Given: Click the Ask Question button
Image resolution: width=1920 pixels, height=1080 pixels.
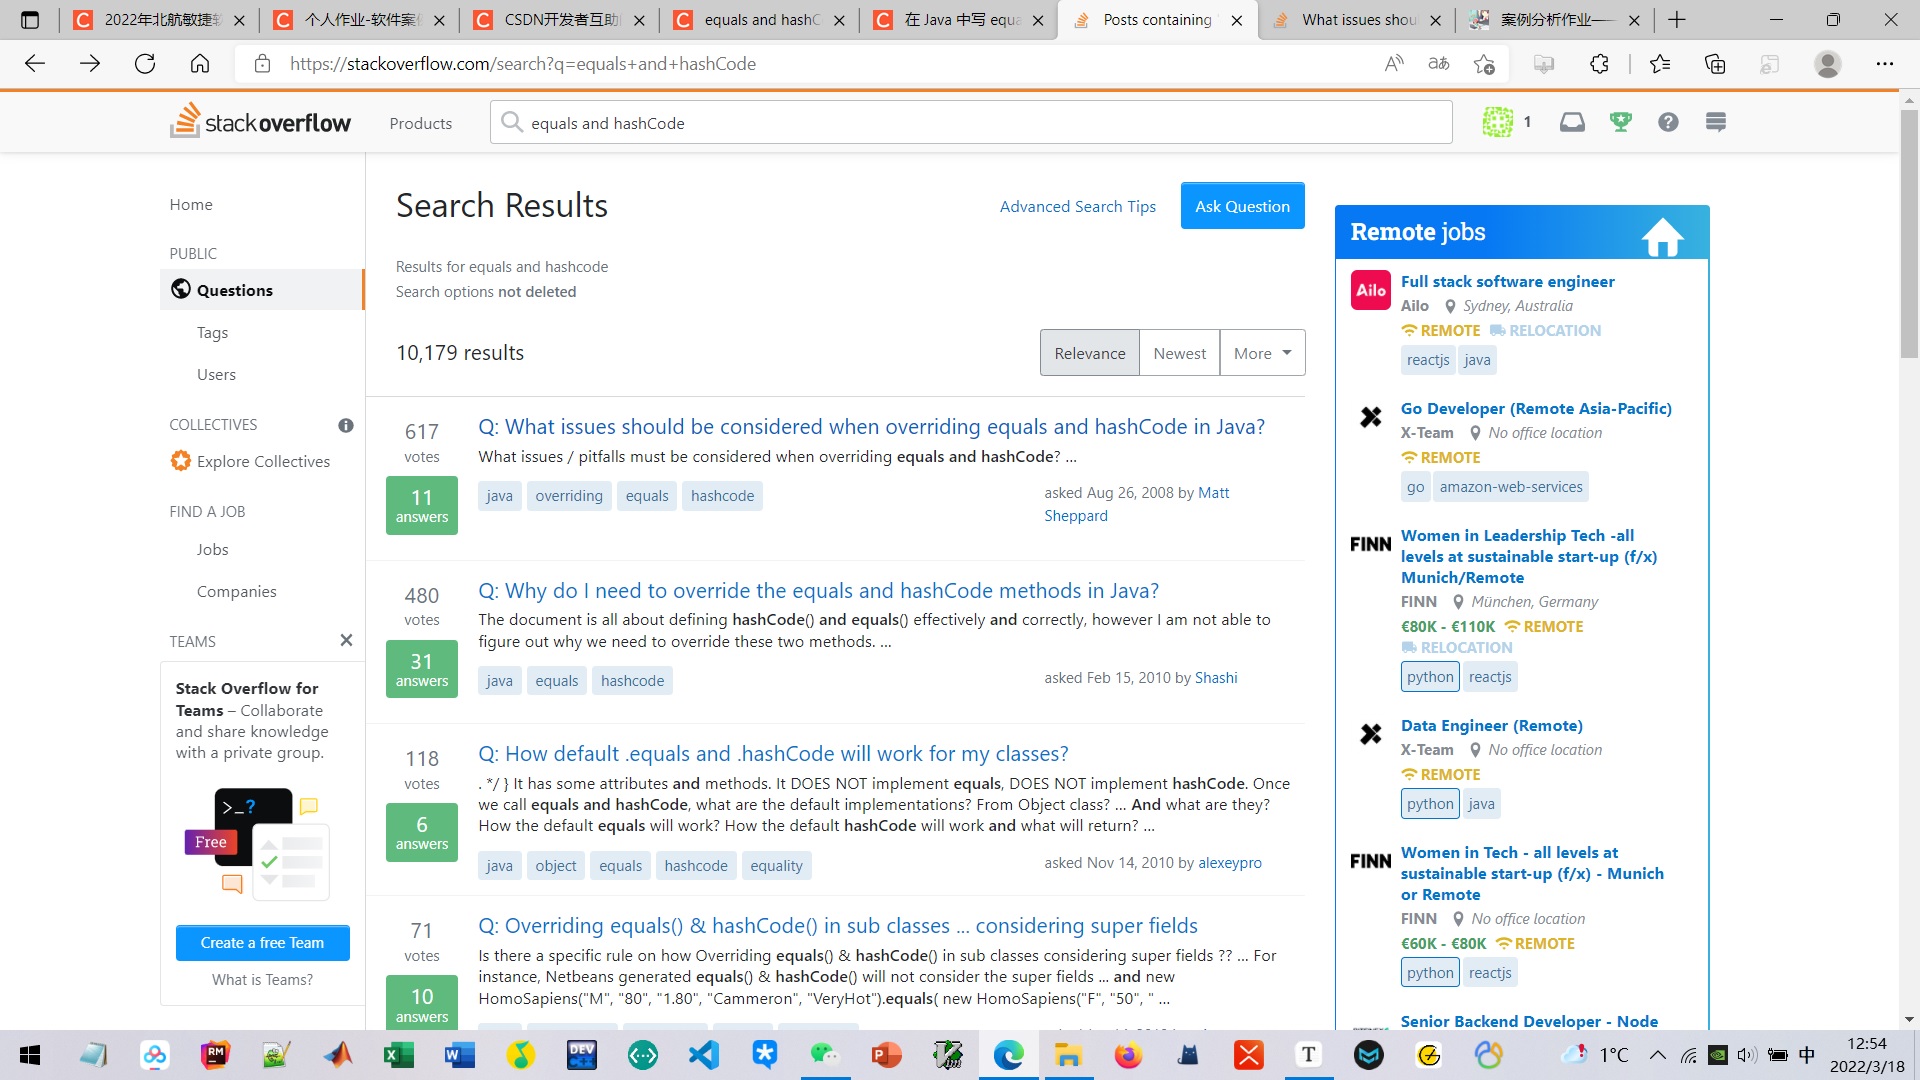Looking at the screenshot, I should 1242,206.
